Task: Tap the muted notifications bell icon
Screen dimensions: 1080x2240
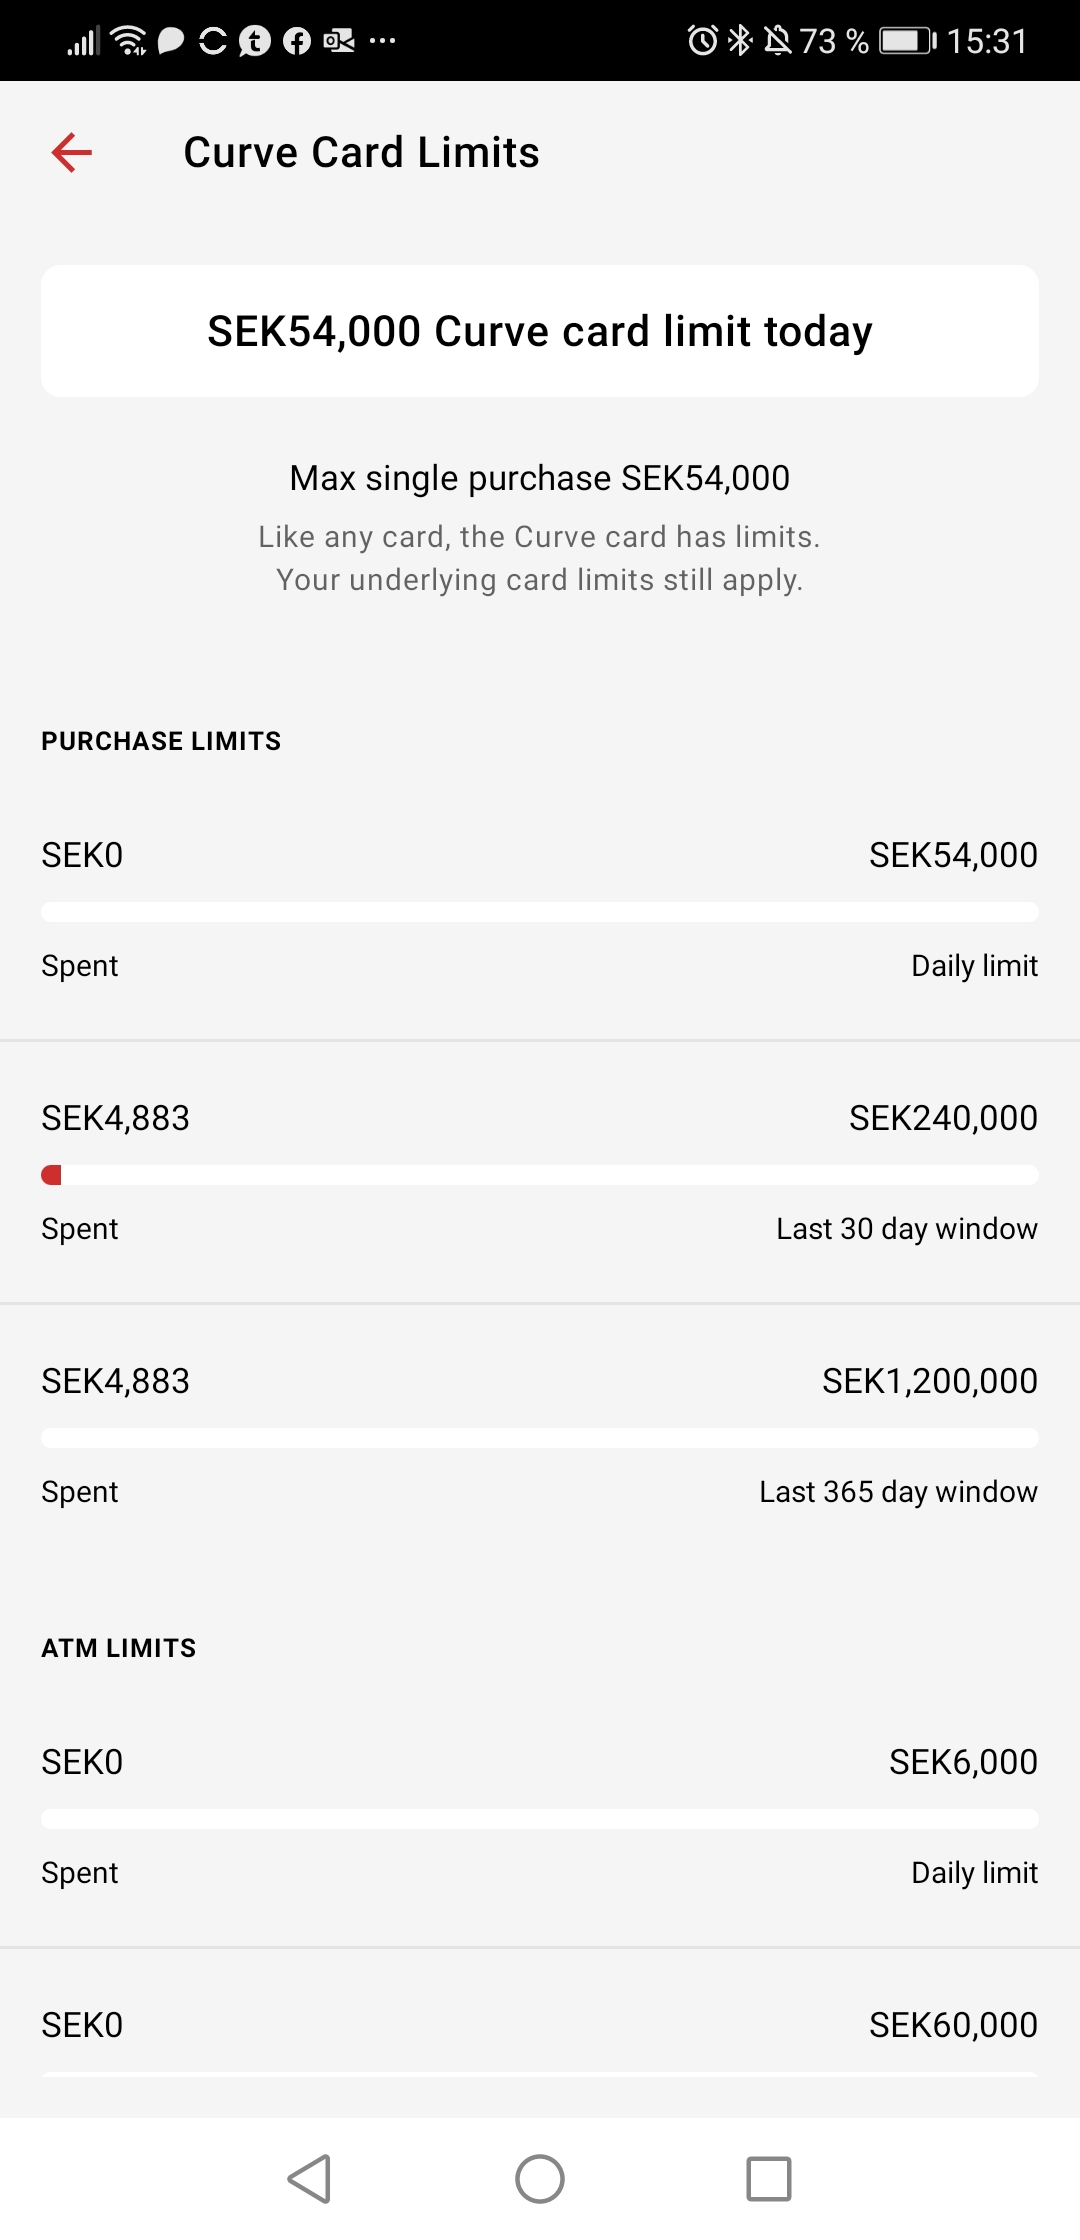Action: coord(777,41)
